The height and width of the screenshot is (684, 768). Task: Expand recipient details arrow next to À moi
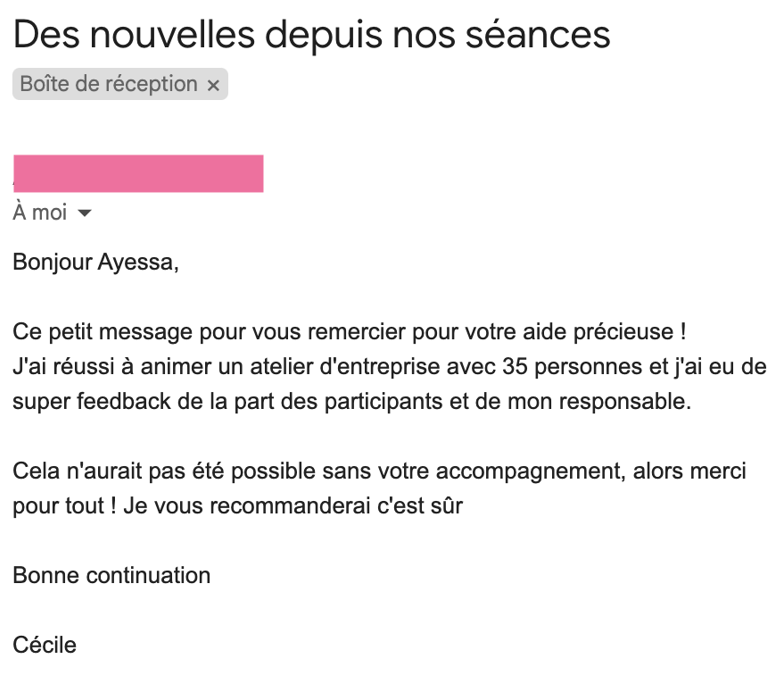84,213
